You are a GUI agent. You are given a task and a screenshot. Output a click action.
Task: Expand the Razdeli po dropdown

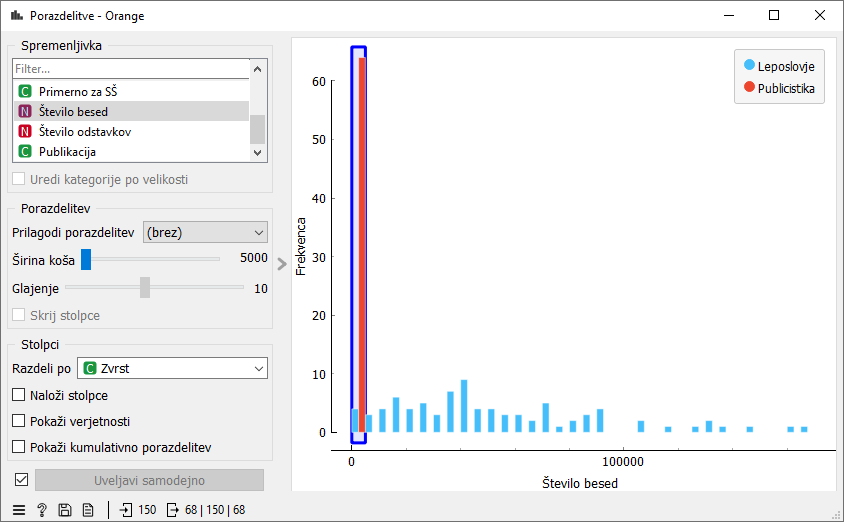[174, 368]
